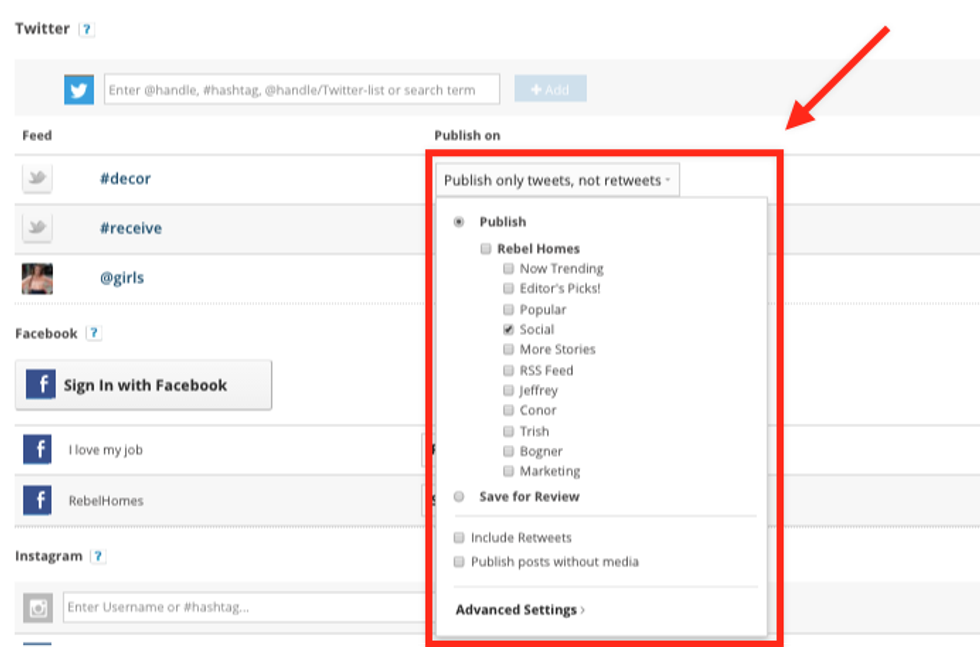Image resolution: width=980 pixels, height=647 pixels.
Task: Click the @girls profile avatar thumbnail
Action: (37, 279)
